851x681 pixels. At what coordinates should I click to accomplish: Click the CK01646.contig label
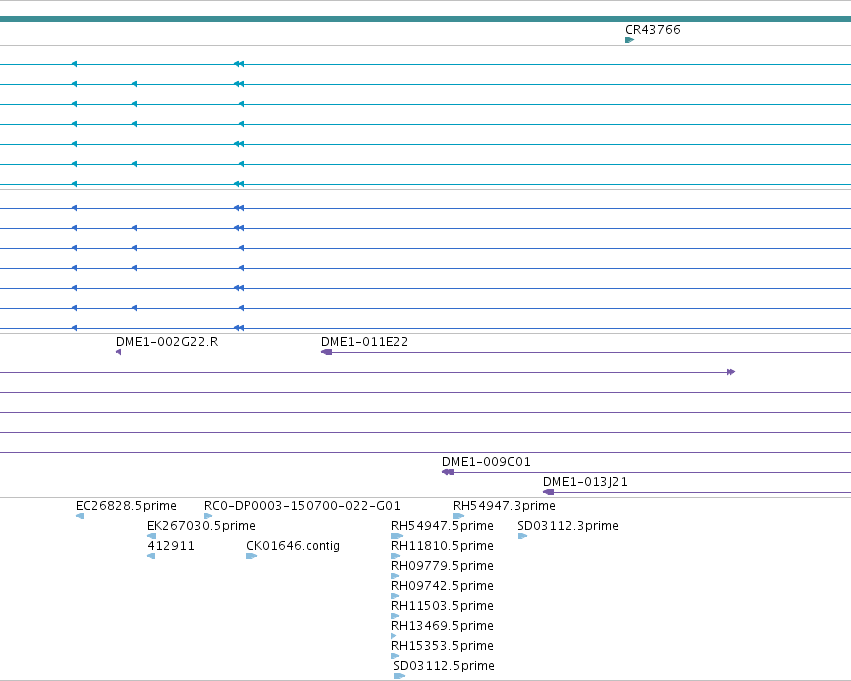point(293,546)
